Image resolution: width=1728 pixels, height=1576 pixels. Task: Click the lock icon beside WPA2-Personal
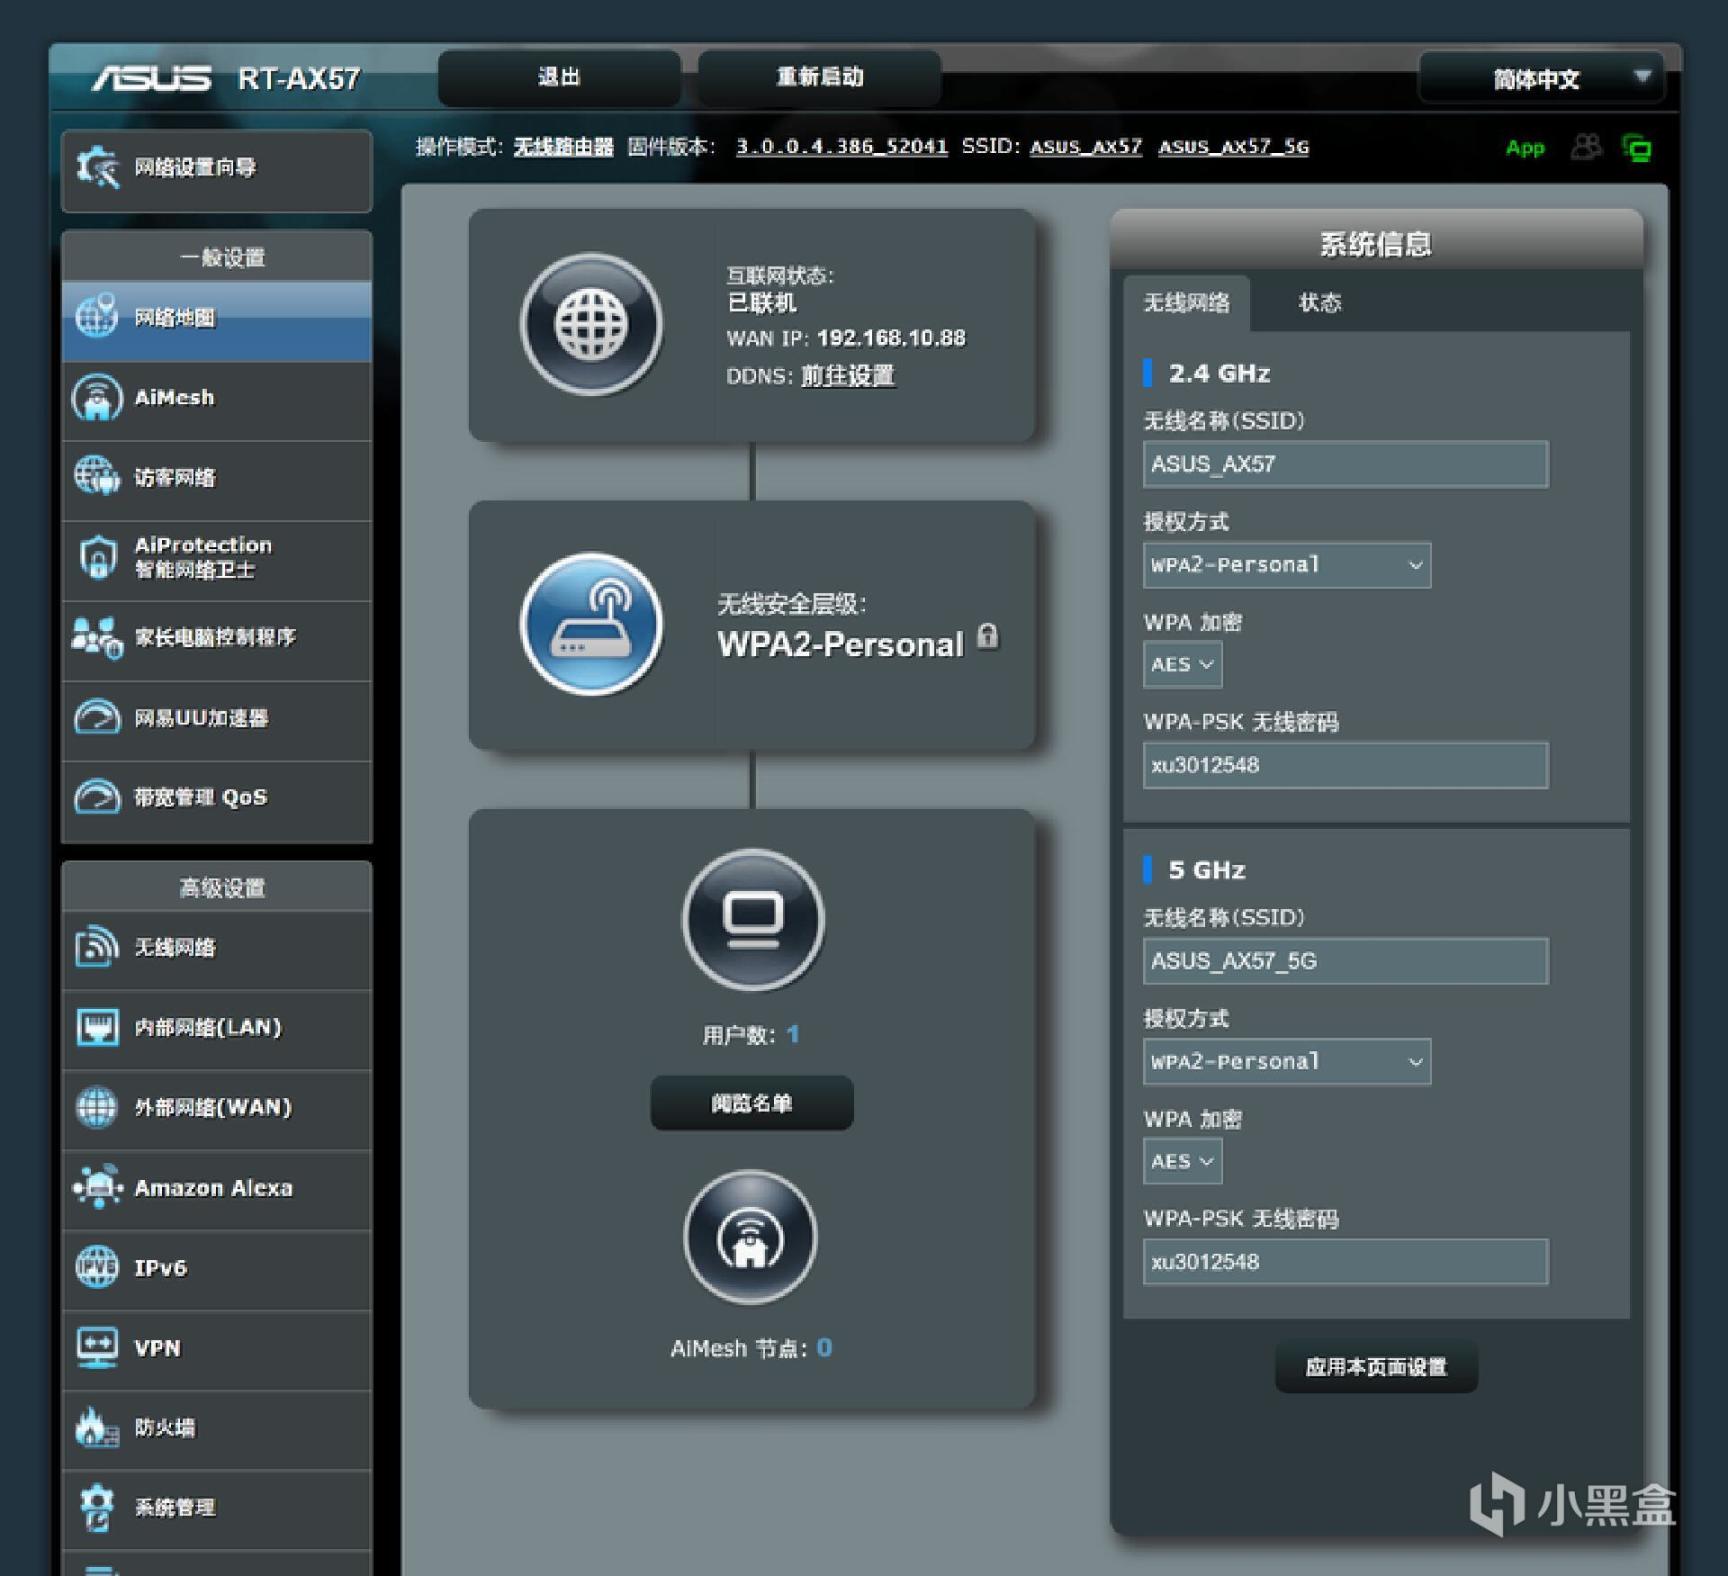(987, 636)
